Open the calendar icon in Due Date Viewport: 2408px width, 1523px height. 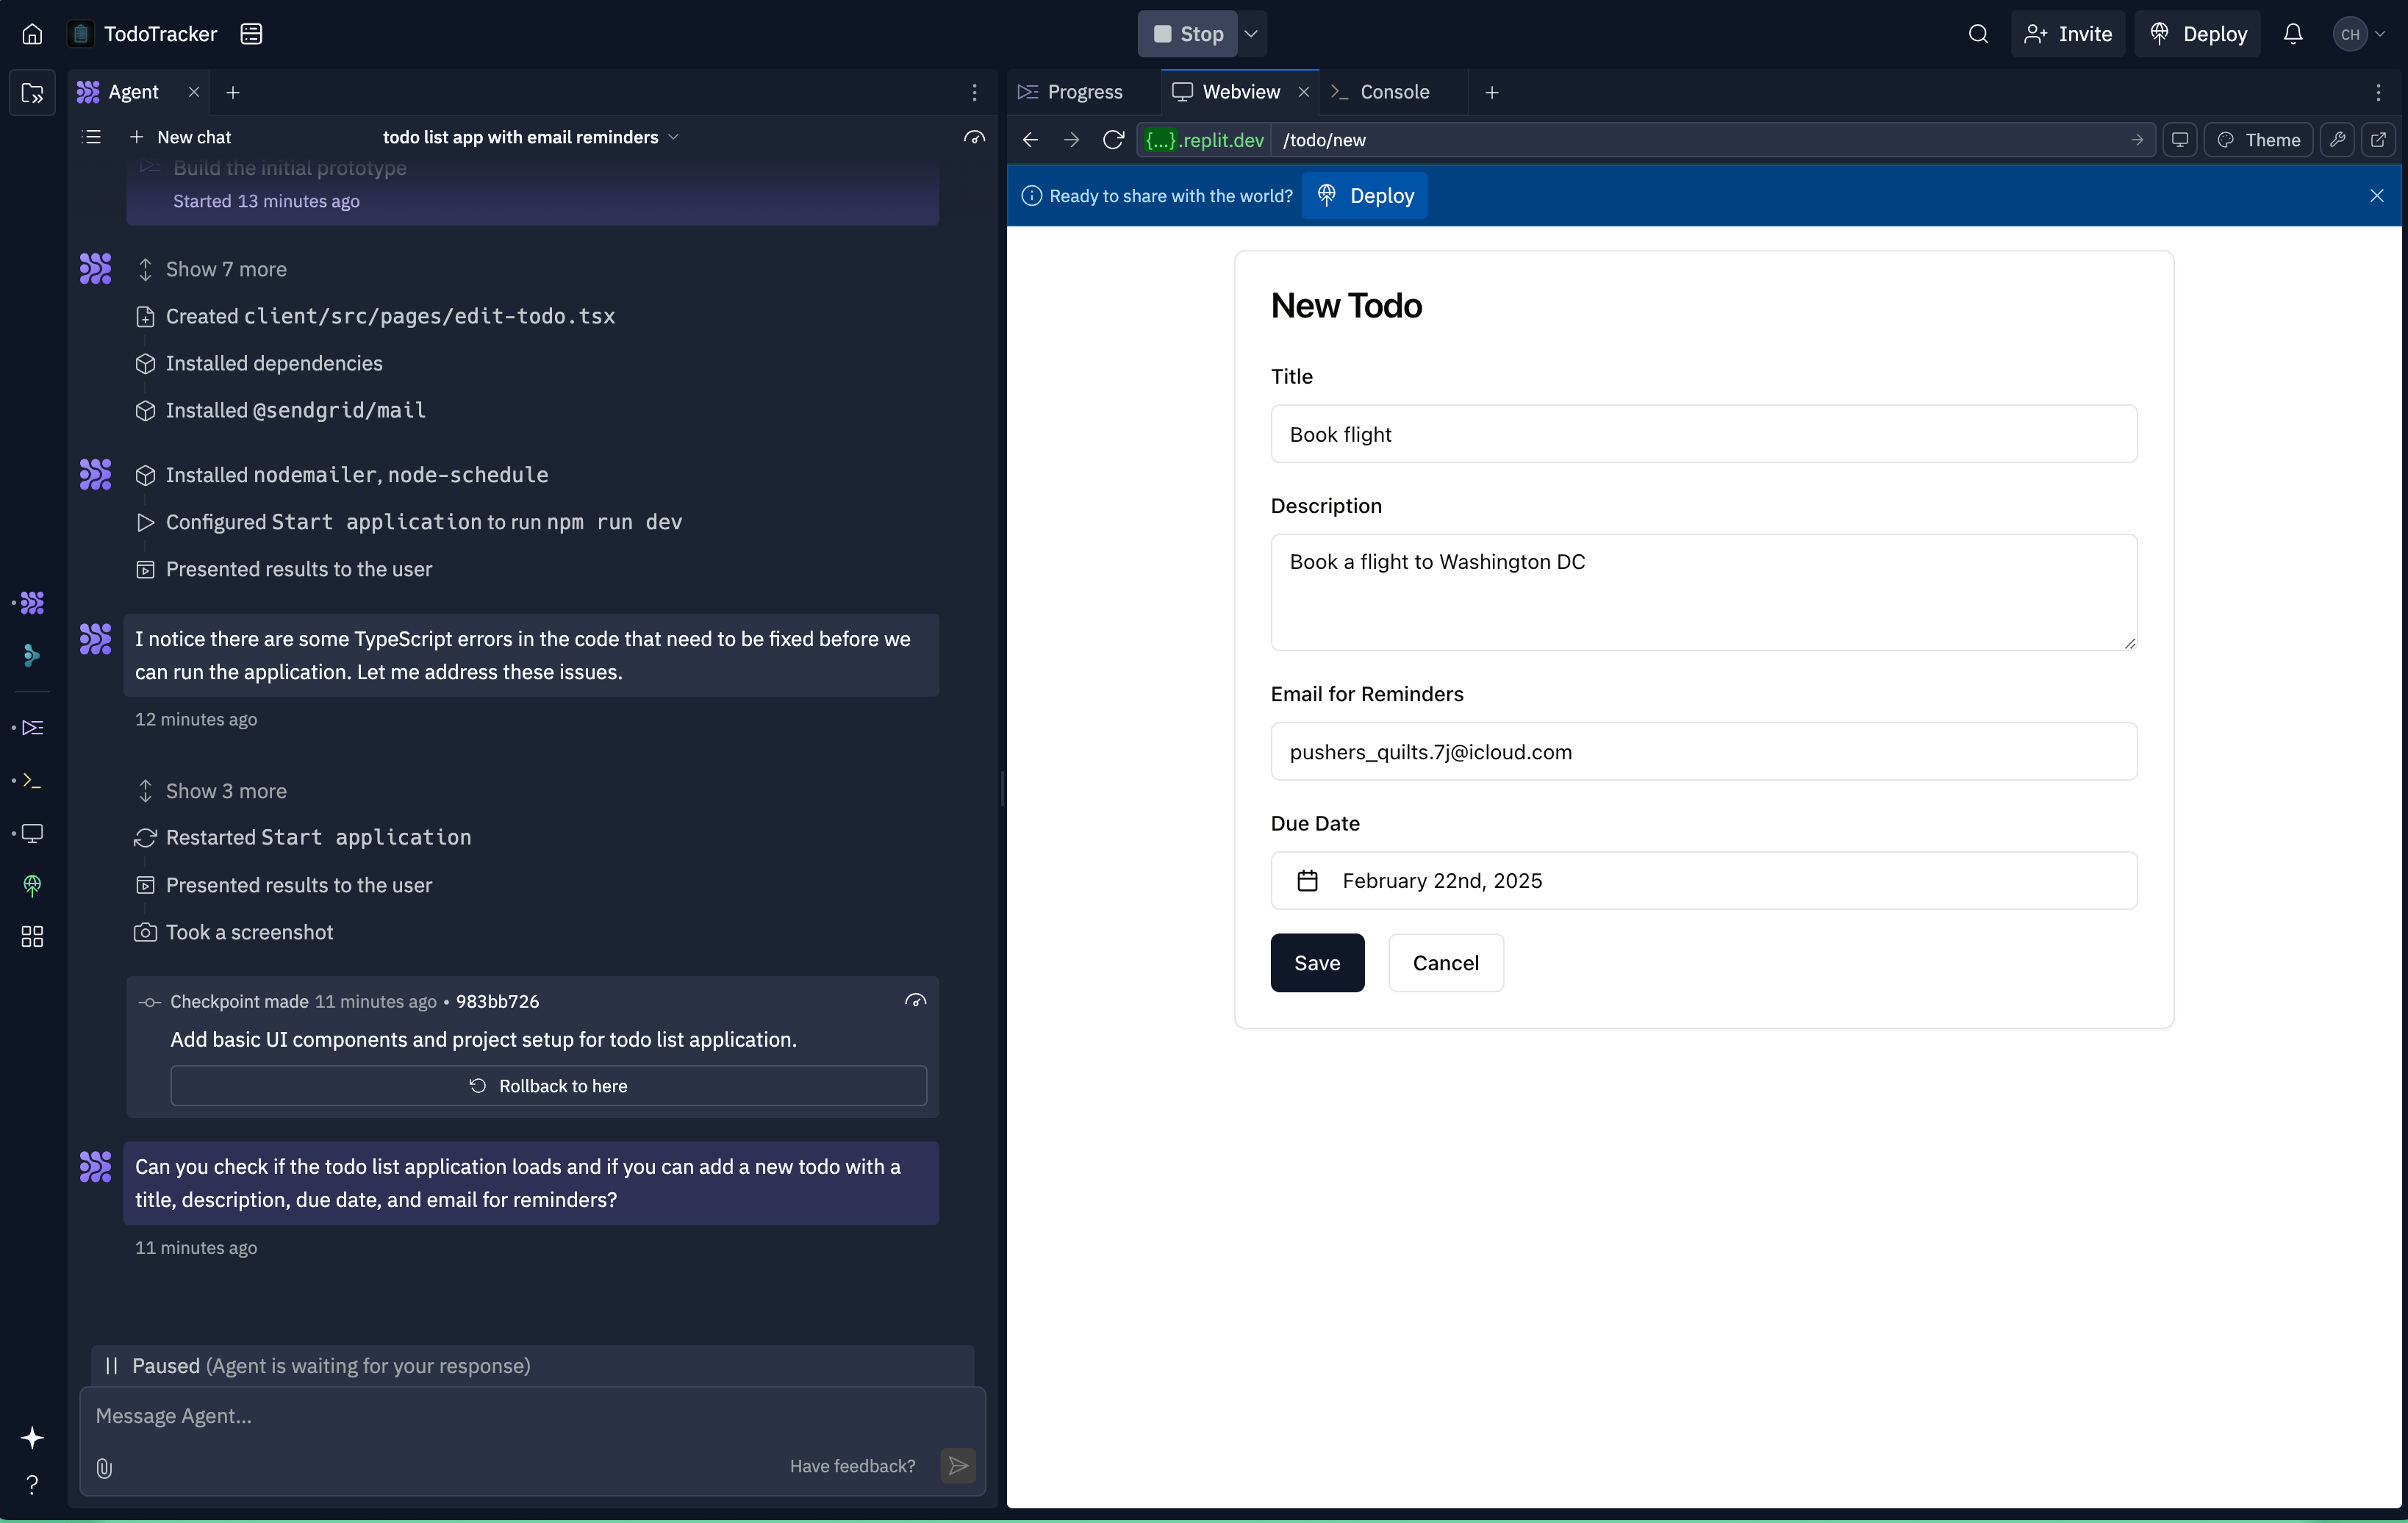[x=1307, y=881]
